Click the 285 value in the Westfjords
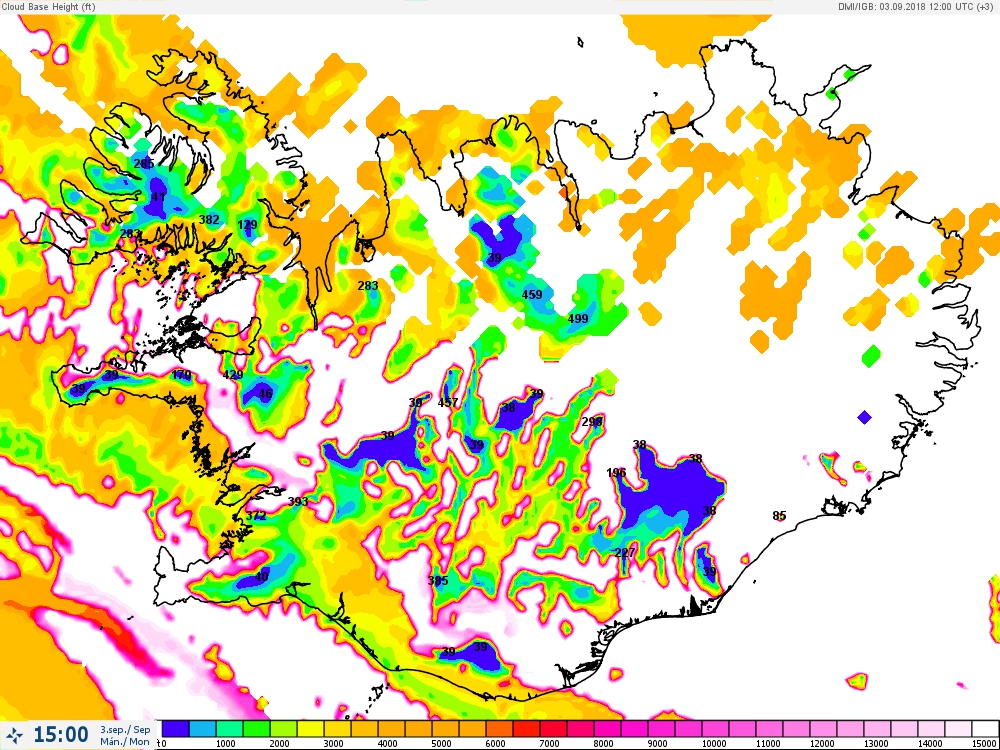This screenshot has height=750, width=1000. click(144, 164)
